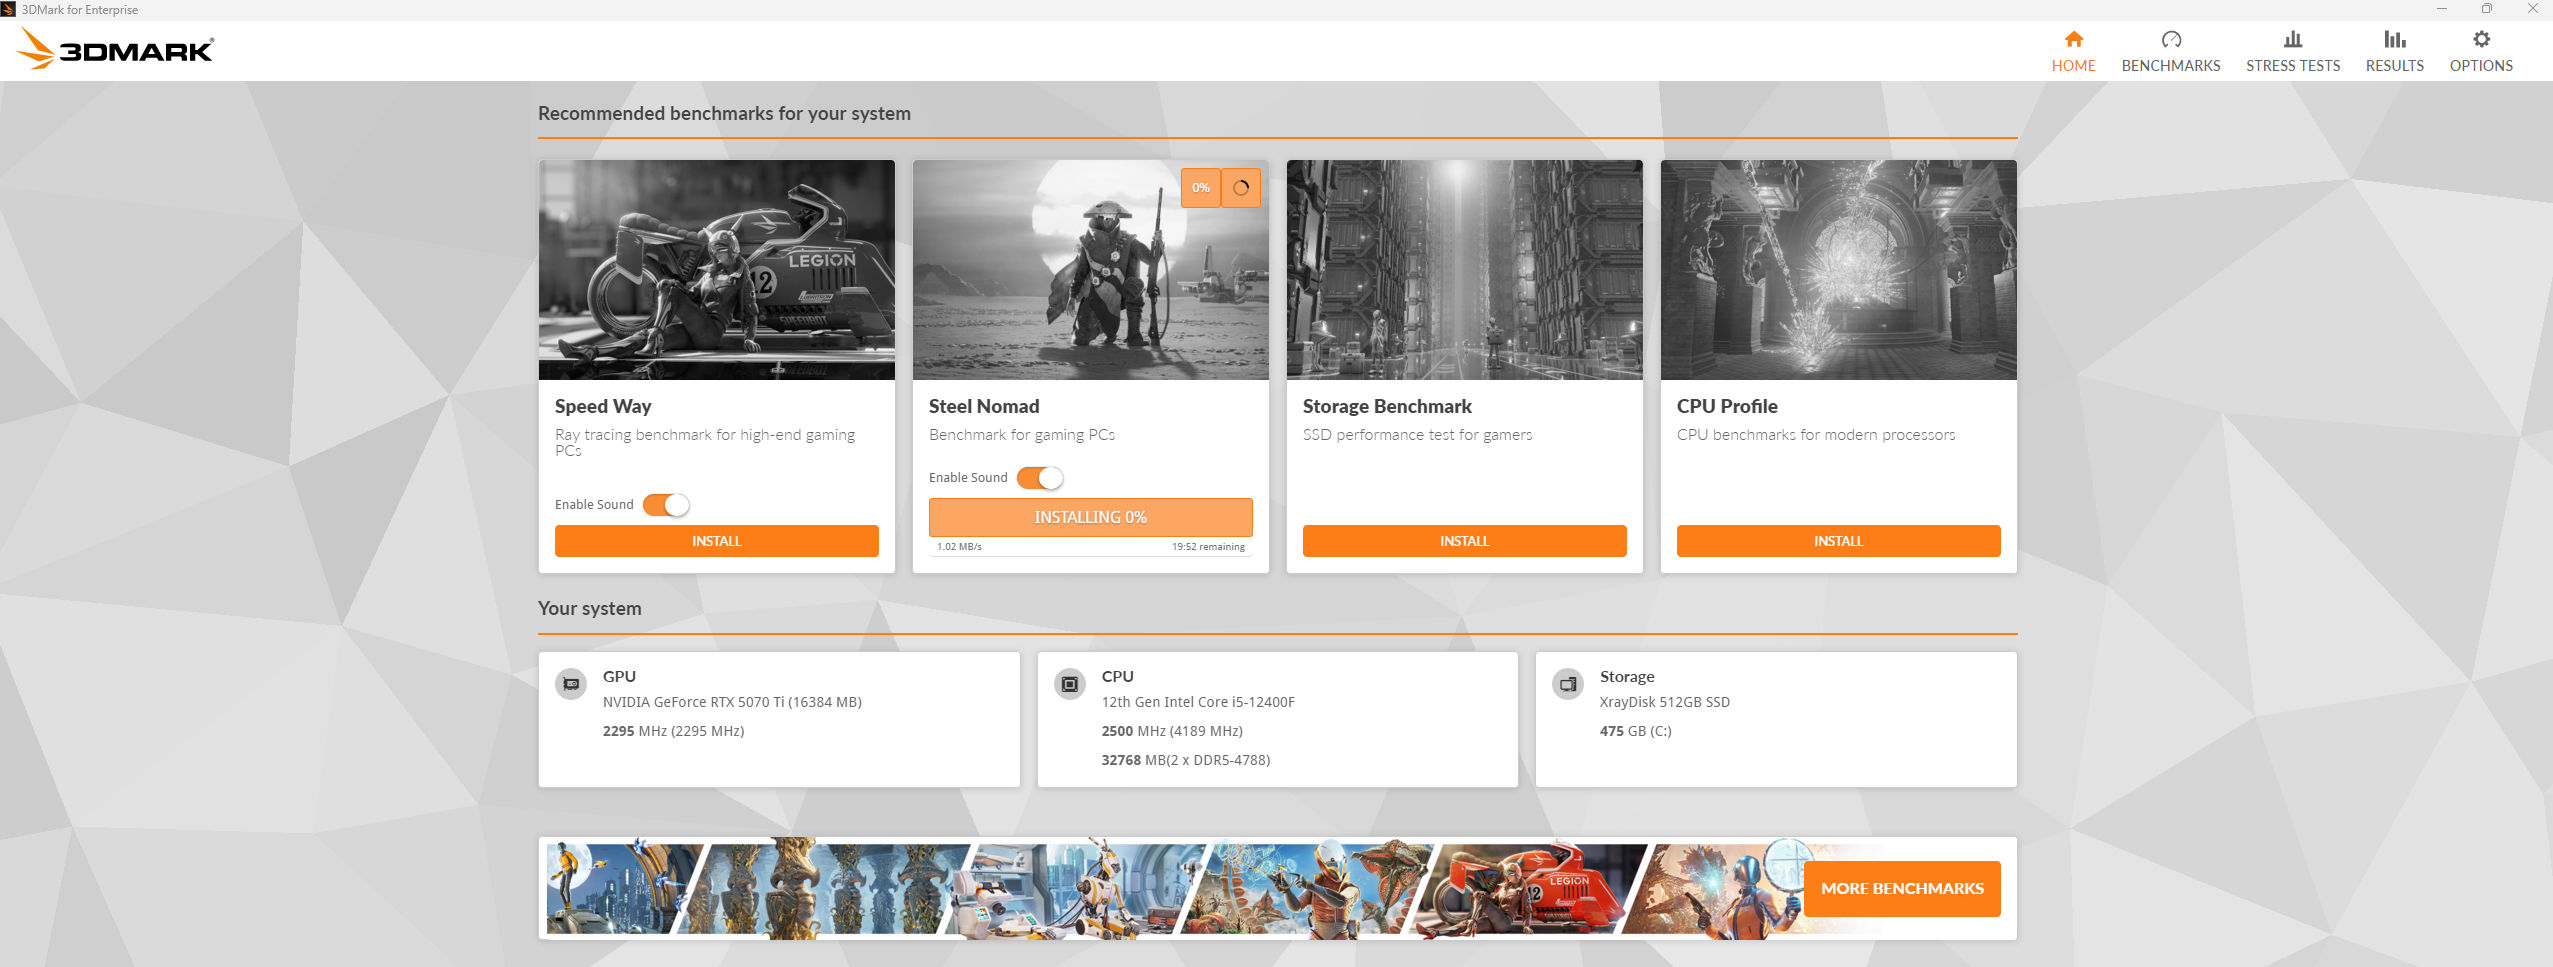This screenshot has width=2553, height=967.
Task: Install the CPU Profile benchmark
Action: pyautogui.click(x=1839, y=541)
